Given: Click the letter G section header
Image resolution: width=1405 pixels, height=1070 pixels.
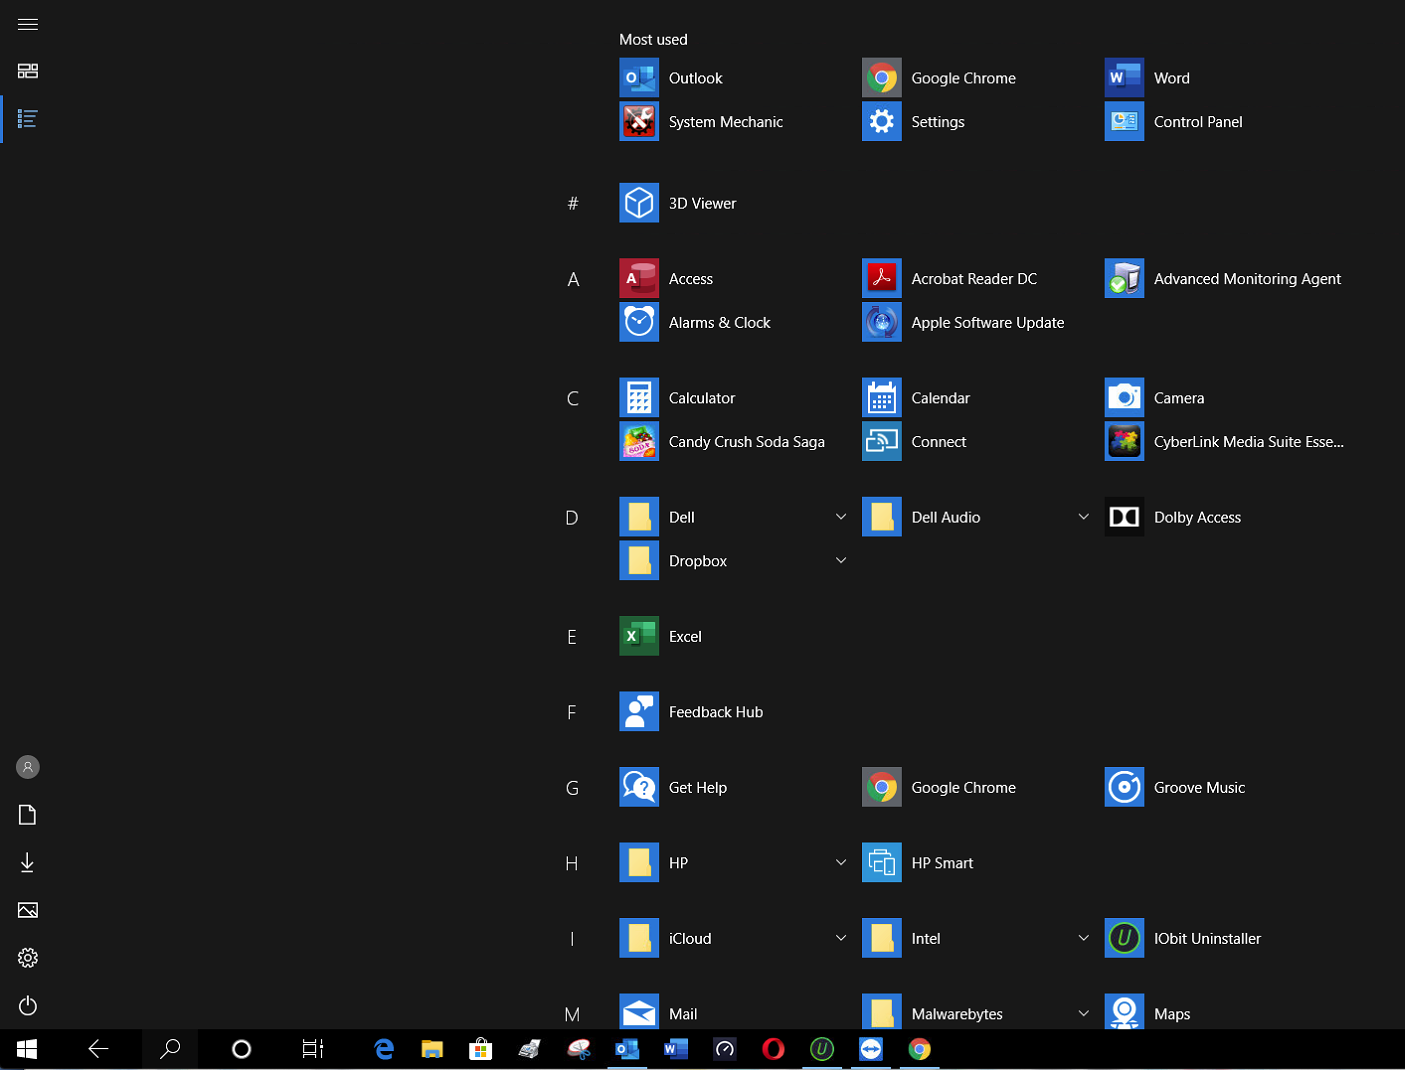Looking at the screenshot, I should coord(572,788).
